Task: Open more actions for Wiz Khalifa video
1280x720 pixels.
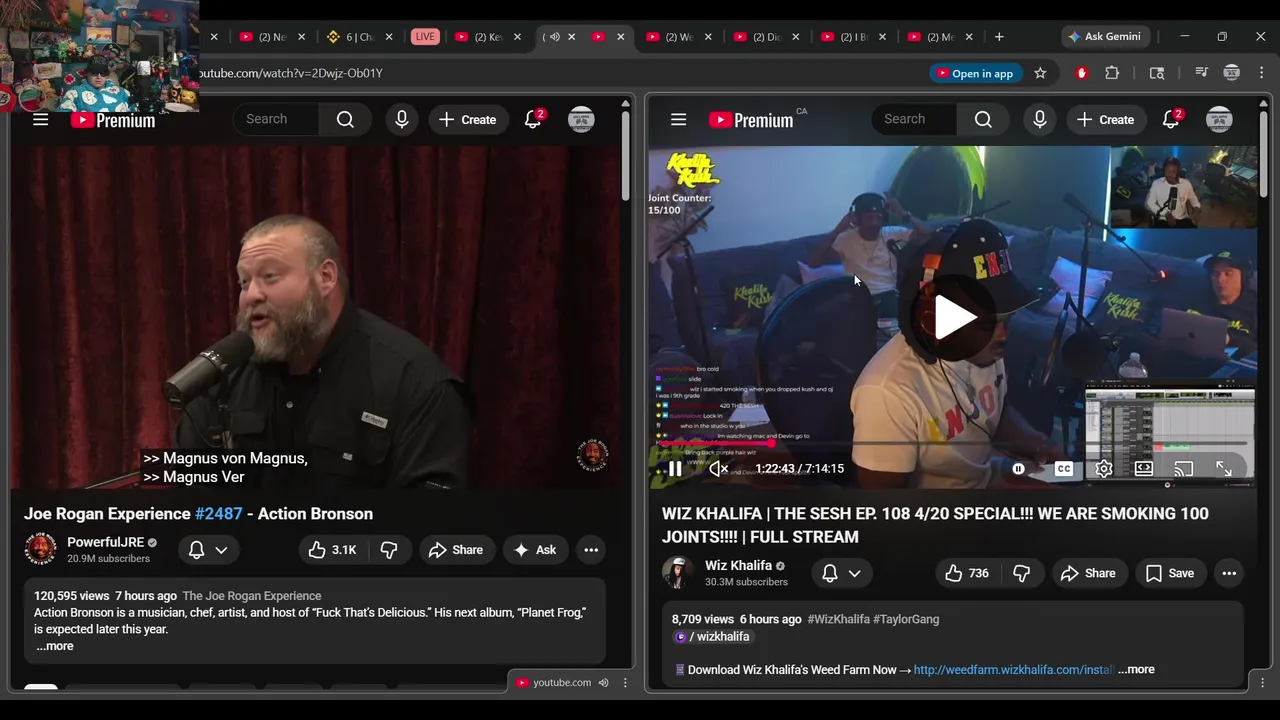Action: [1229, 573]
